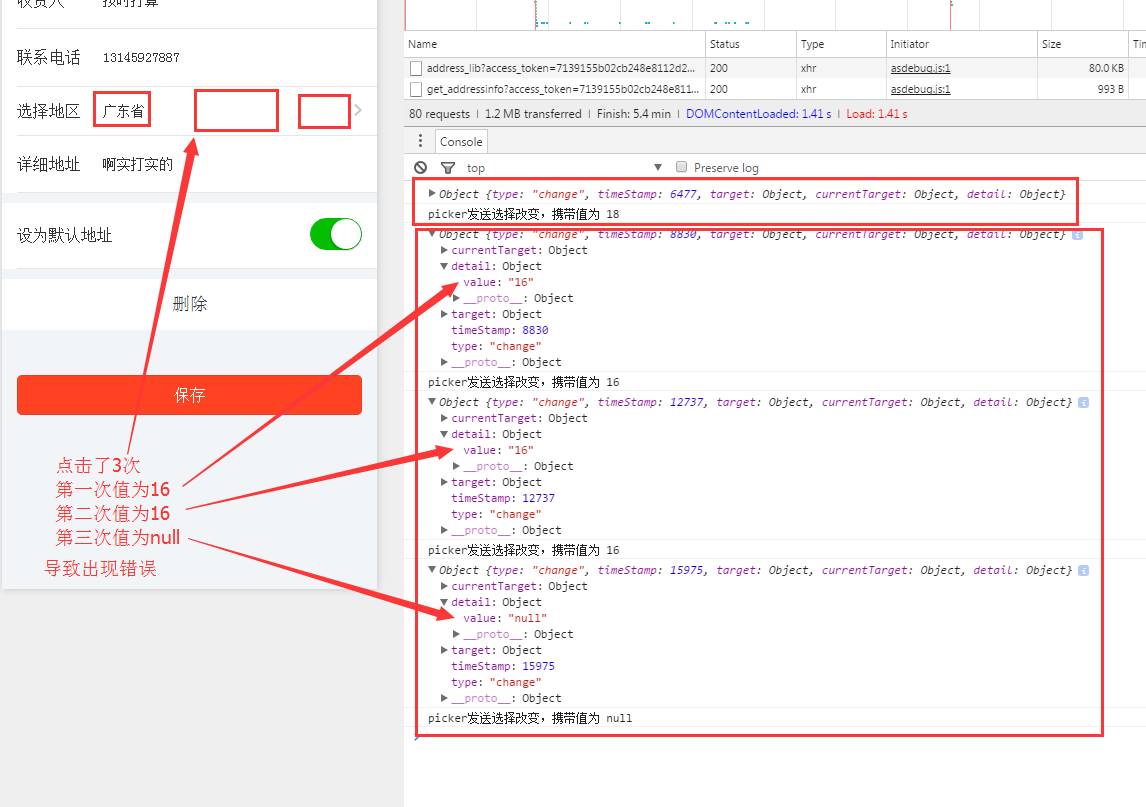Check the get_addressinfo request row checkbox

point(416,89)
